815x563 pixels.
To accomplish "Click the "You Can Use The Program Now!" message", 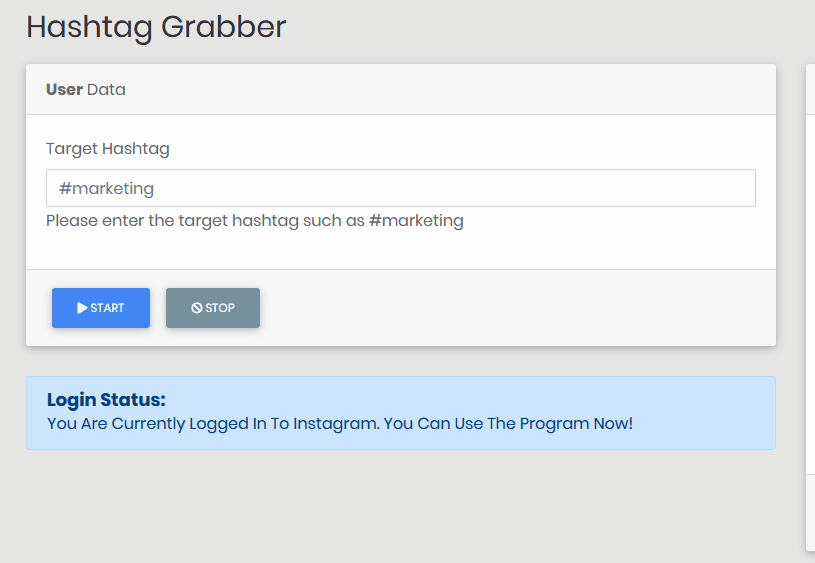I will pyautogui.click(x=508, y=423).
